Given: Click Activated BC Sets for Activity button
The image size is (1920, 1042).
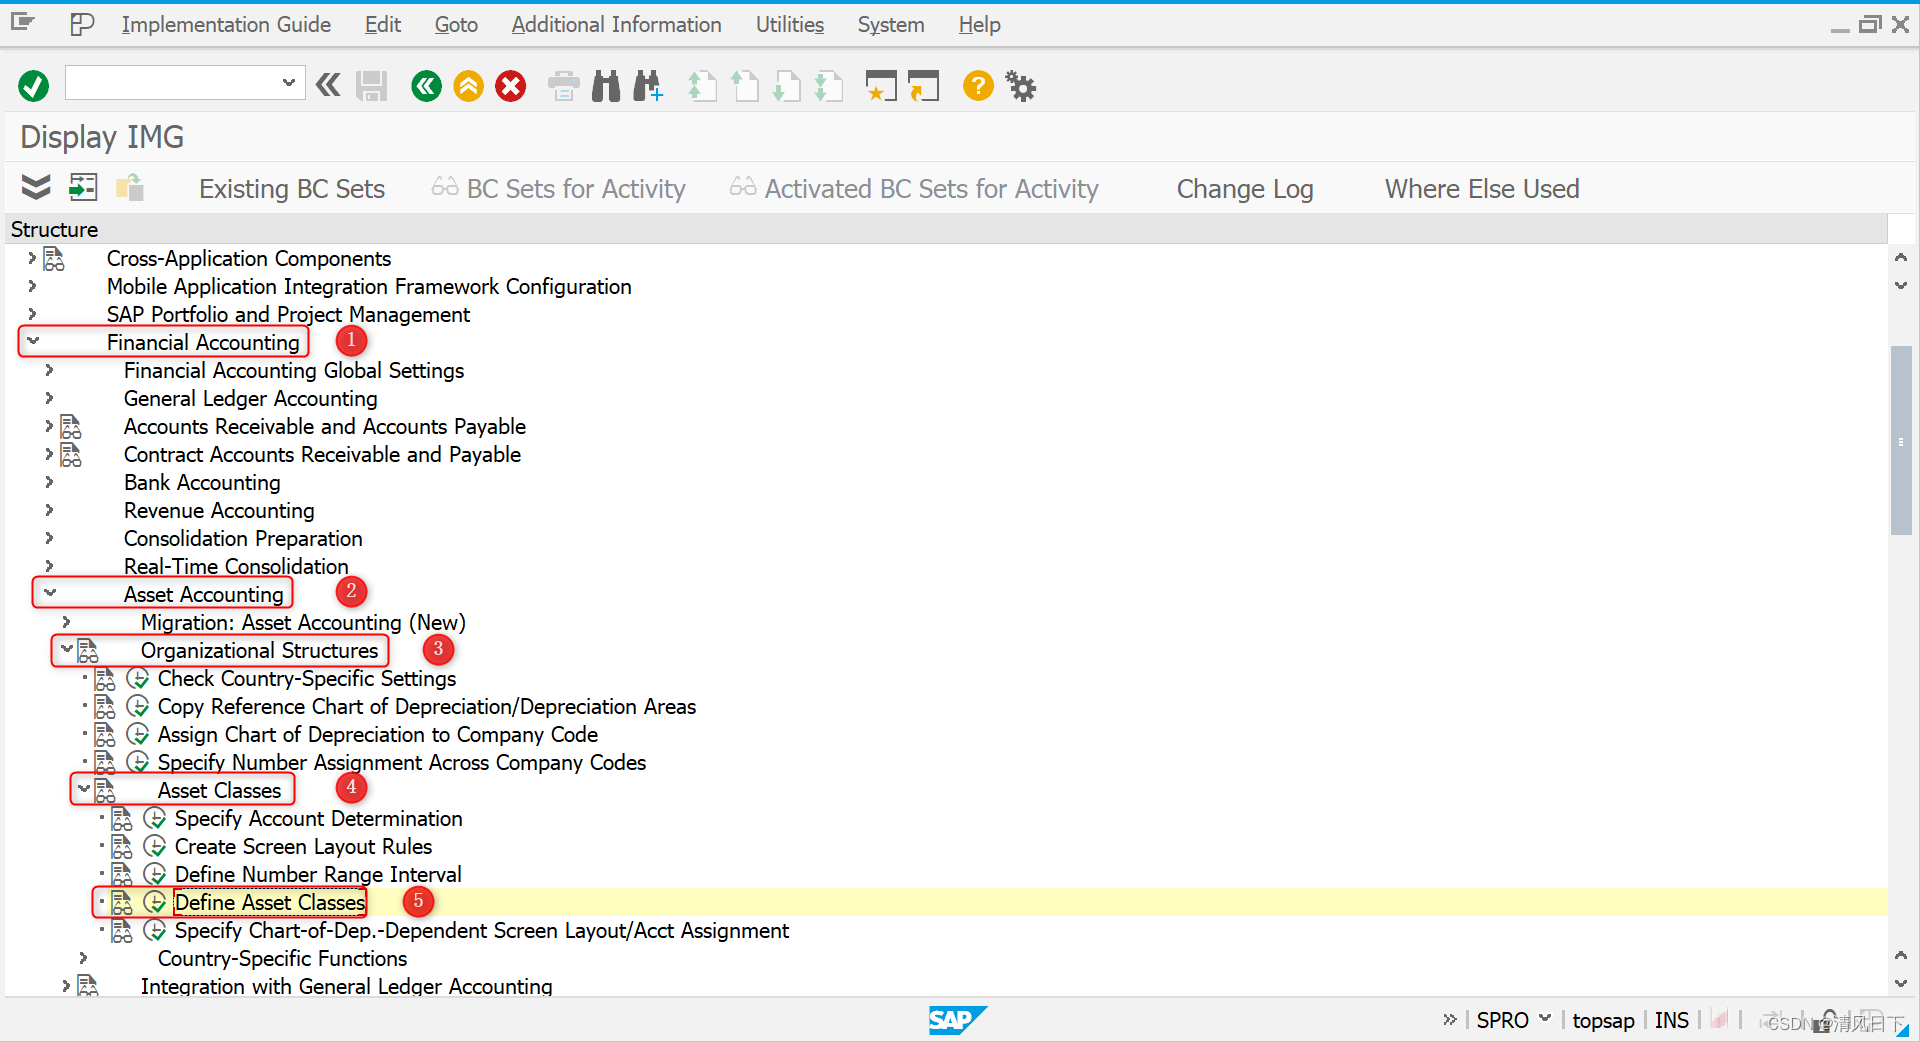Looking at the screenshot, I should [914, 189].
